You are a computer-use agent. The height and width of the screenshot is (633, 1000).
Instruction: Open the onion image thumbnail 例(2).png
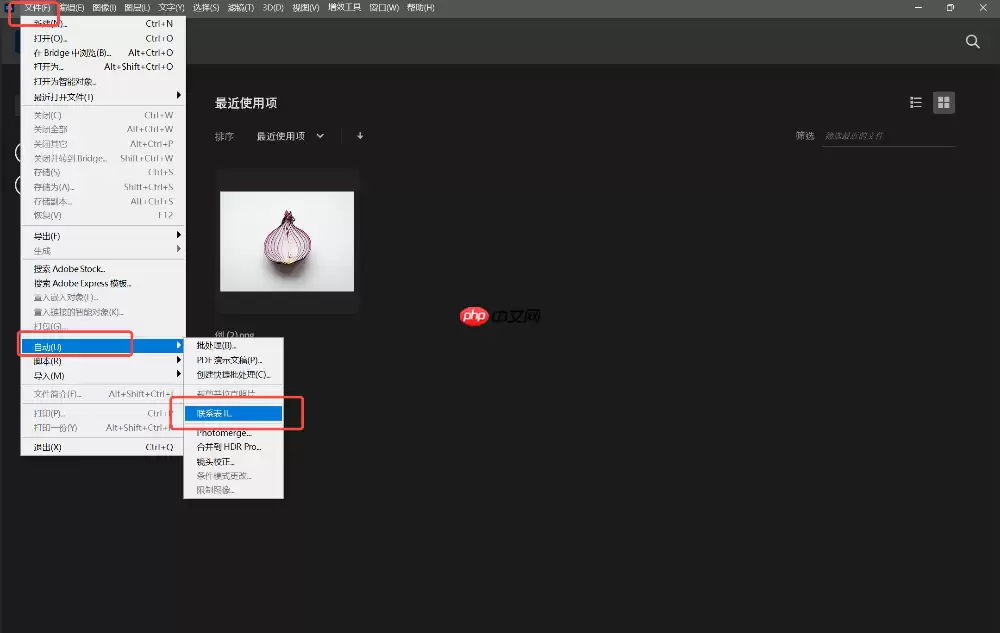click(286, 240)
